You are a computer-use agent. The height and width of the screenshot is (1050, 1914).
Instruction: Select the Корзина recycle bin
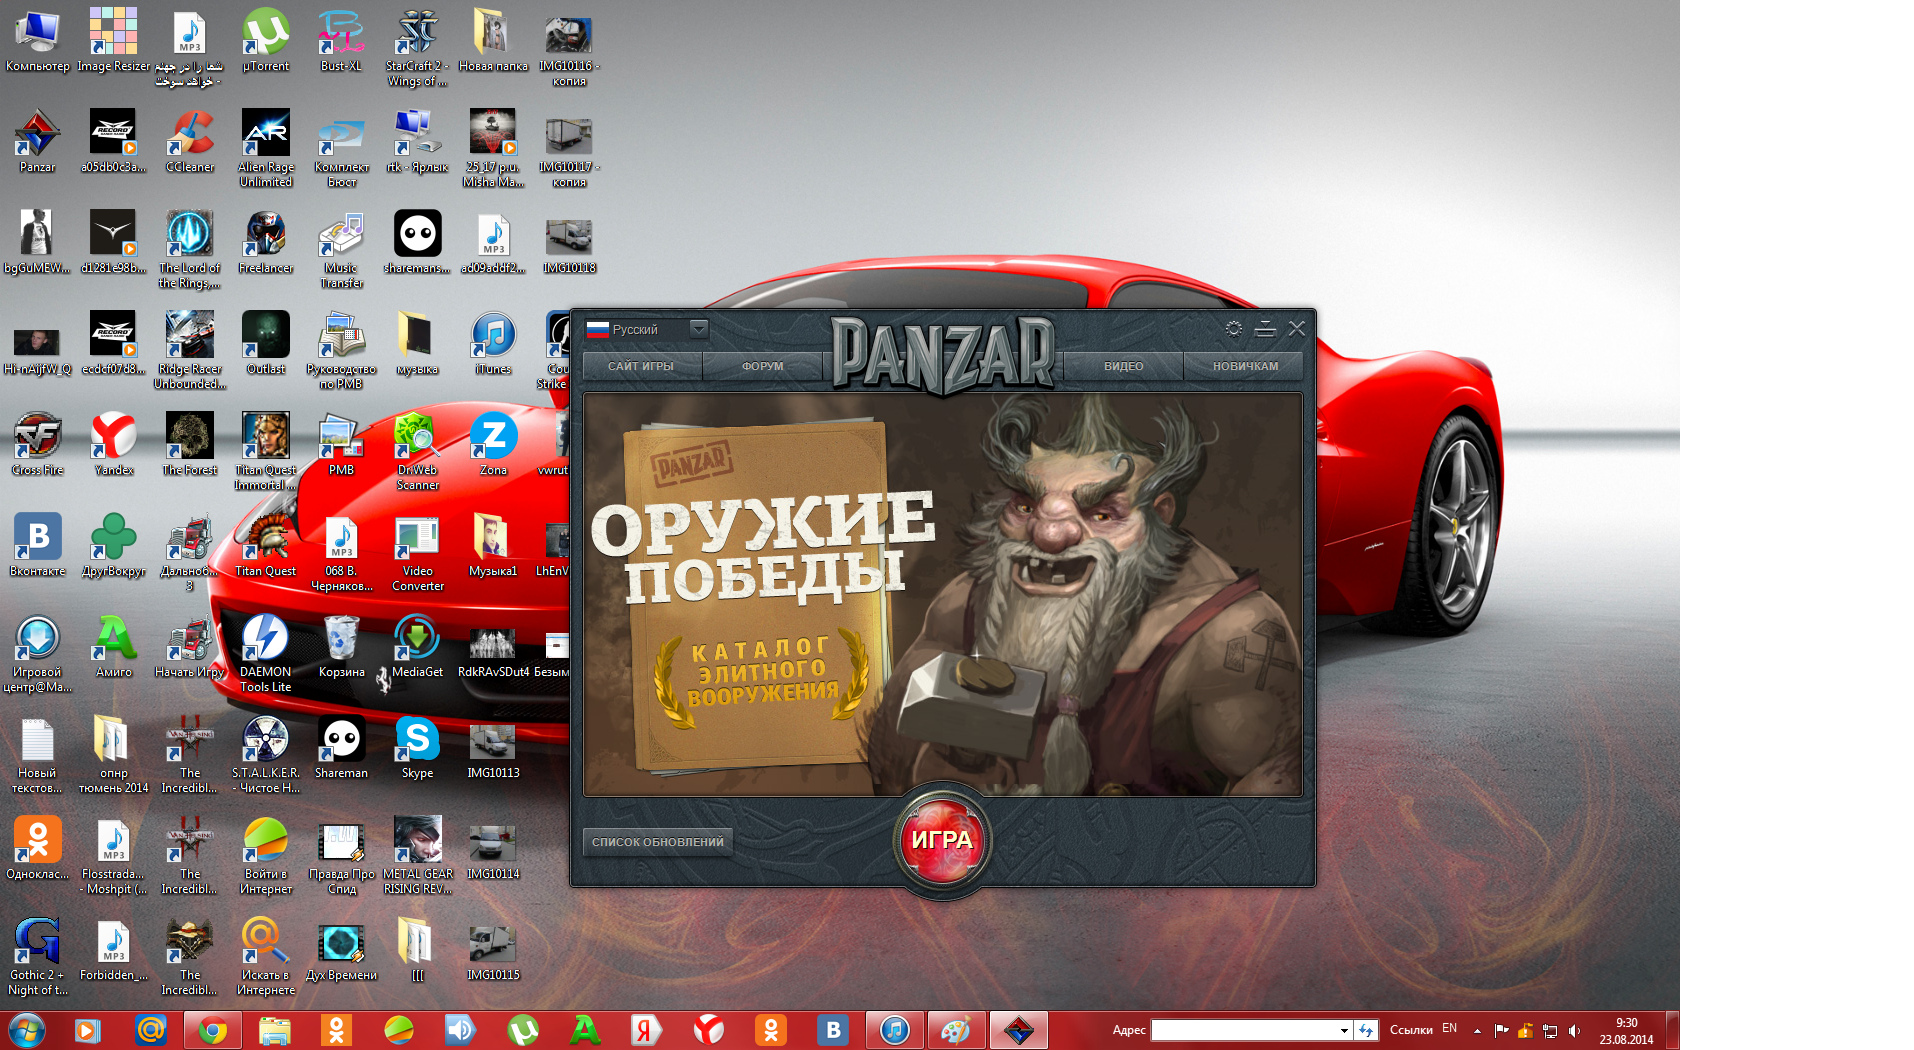click(x=341, y=647)
